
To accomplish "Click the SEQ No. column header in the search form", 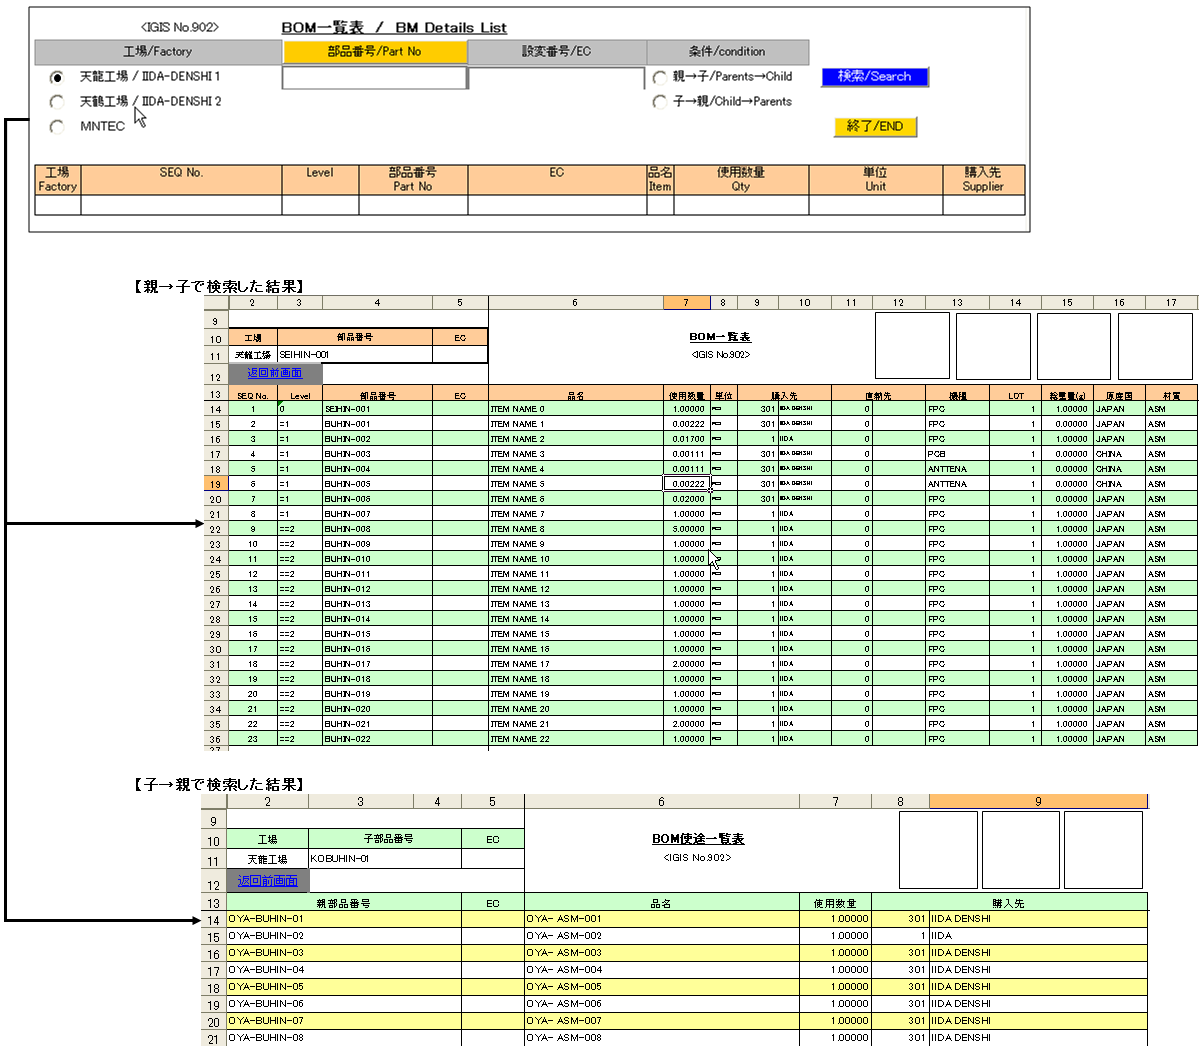I will (x=181, y=179).
